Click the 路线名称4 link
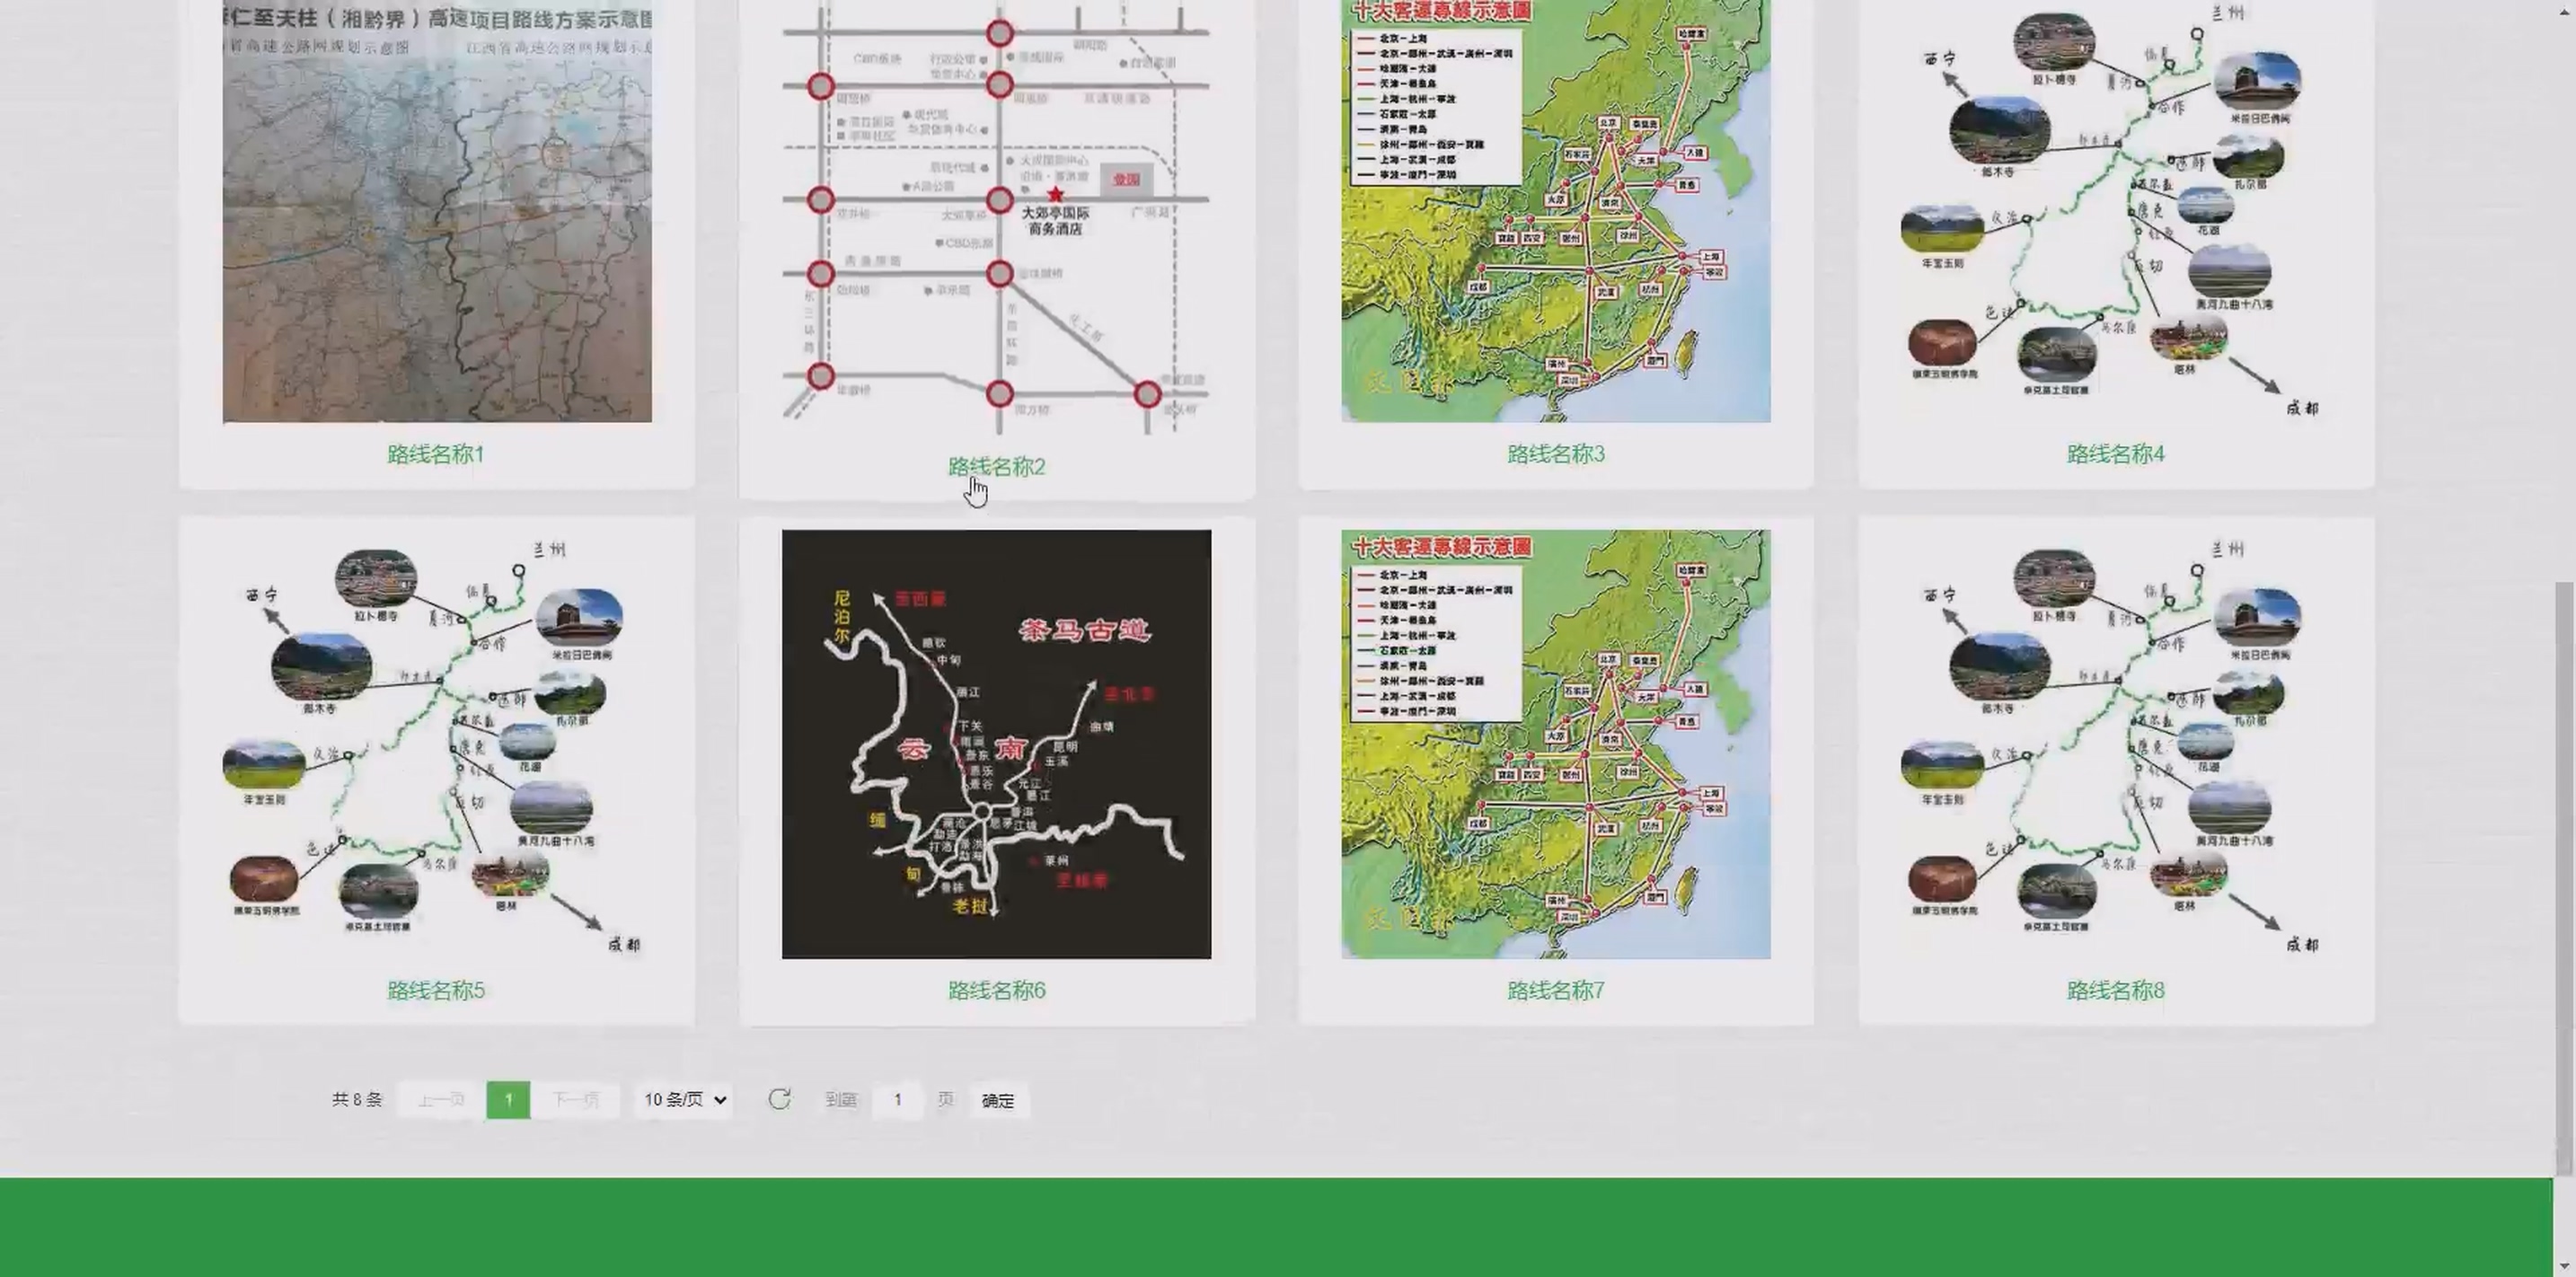This screenshot has height=1277, width=2576. point(2116,454)
